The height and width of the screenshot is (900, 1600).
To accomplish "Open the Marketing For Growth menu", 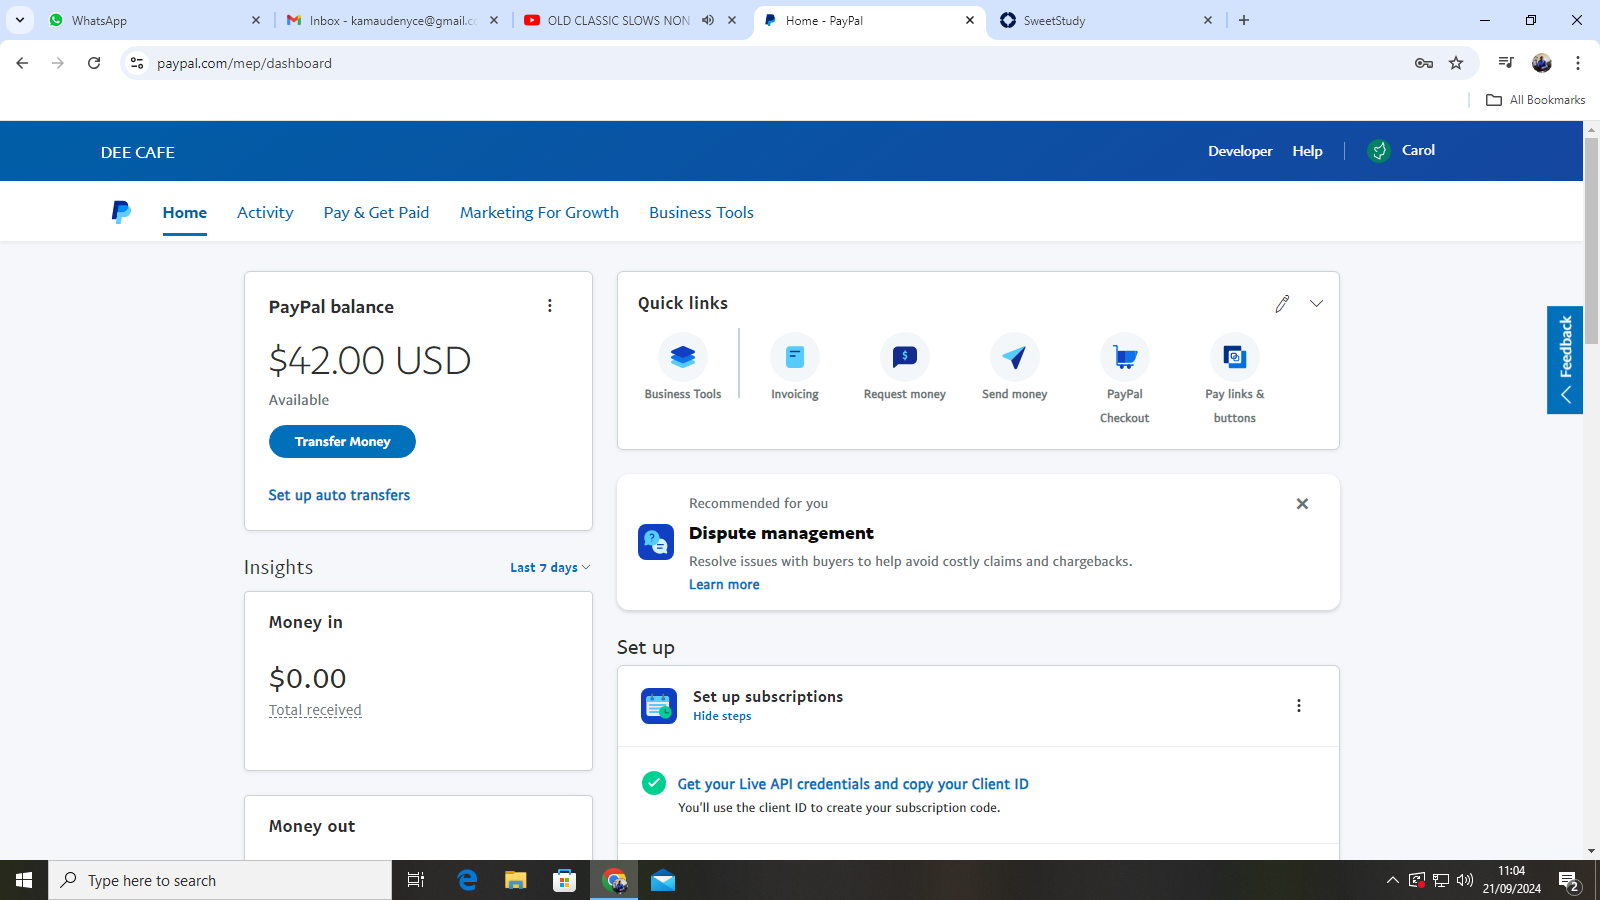I will pos(539,212).
